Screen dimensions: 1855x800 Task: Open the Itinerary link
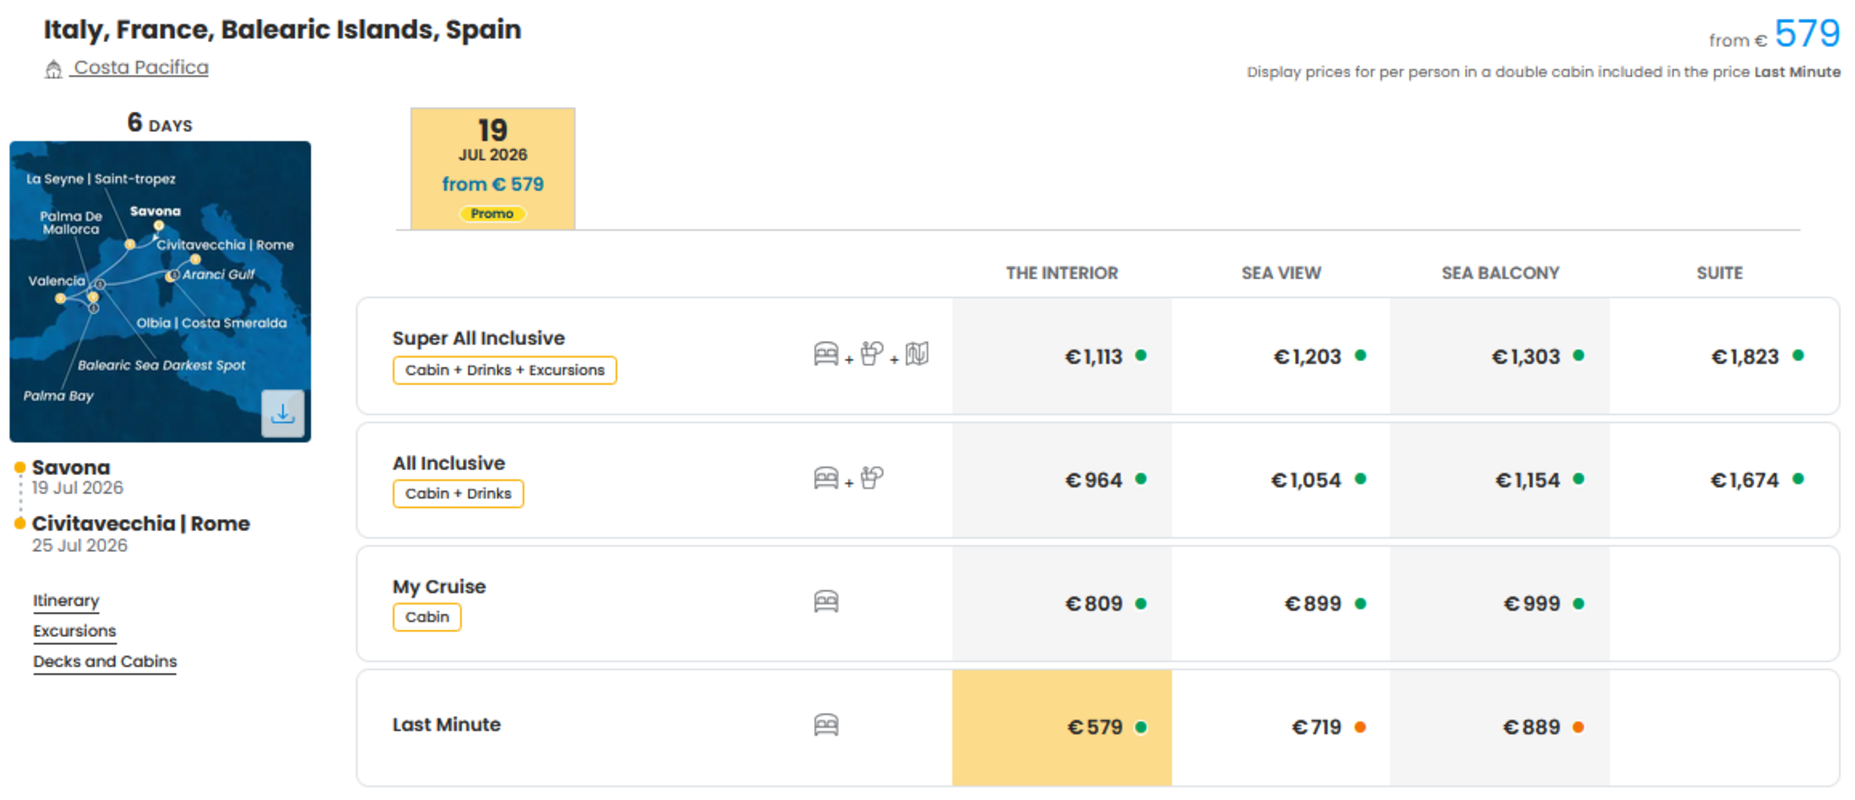coord(66,601)
